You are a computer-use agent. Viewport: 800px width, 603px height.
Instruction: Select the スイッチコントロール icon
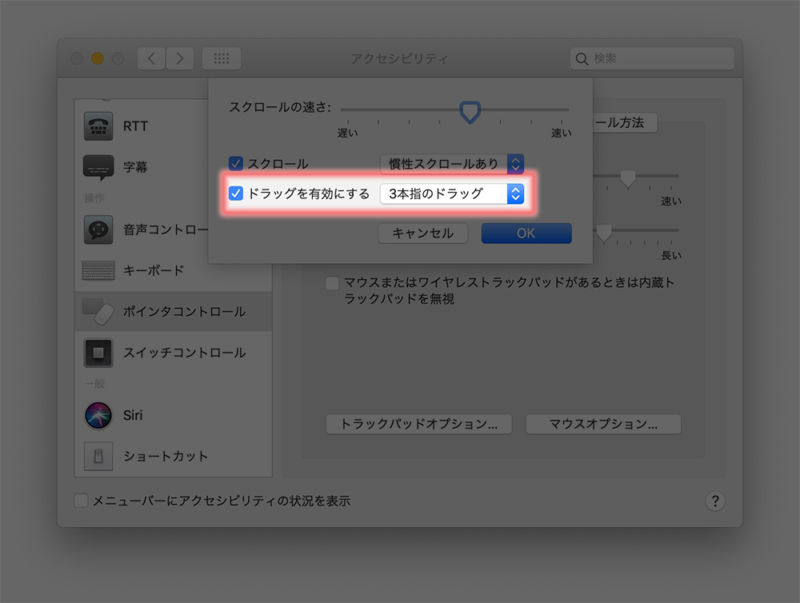click(x=98, y=353)
